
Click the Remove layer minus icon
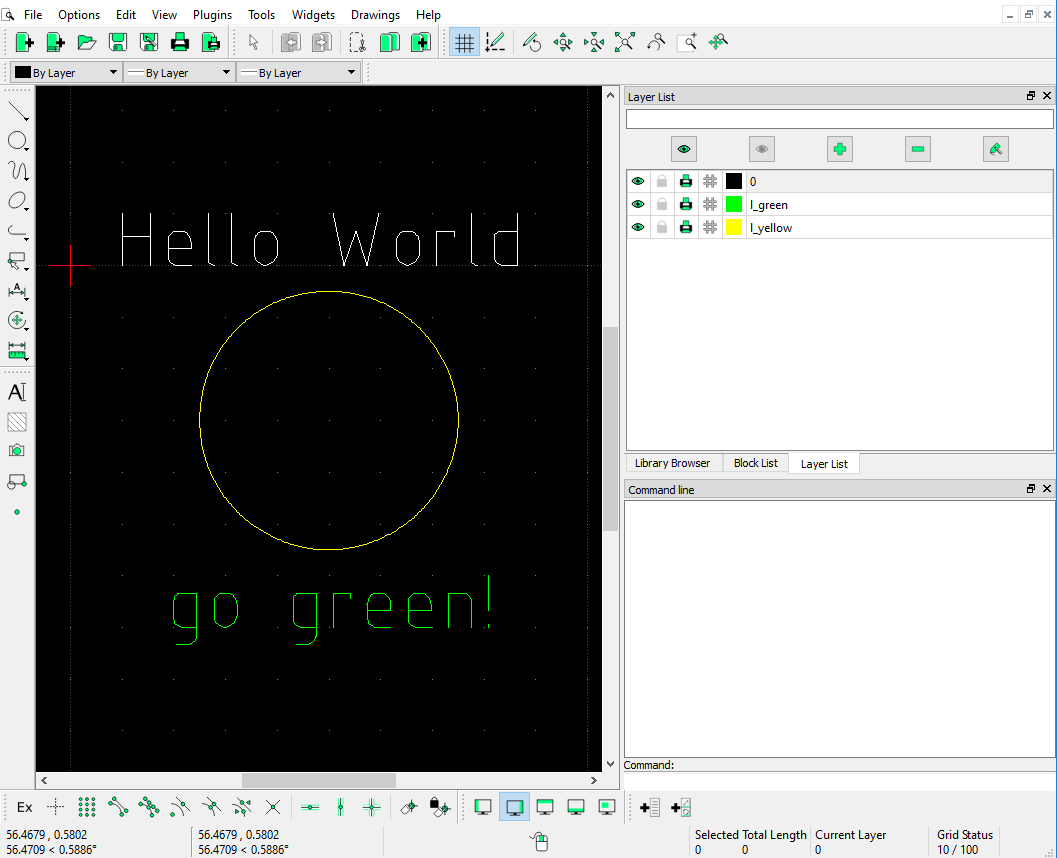917,149
